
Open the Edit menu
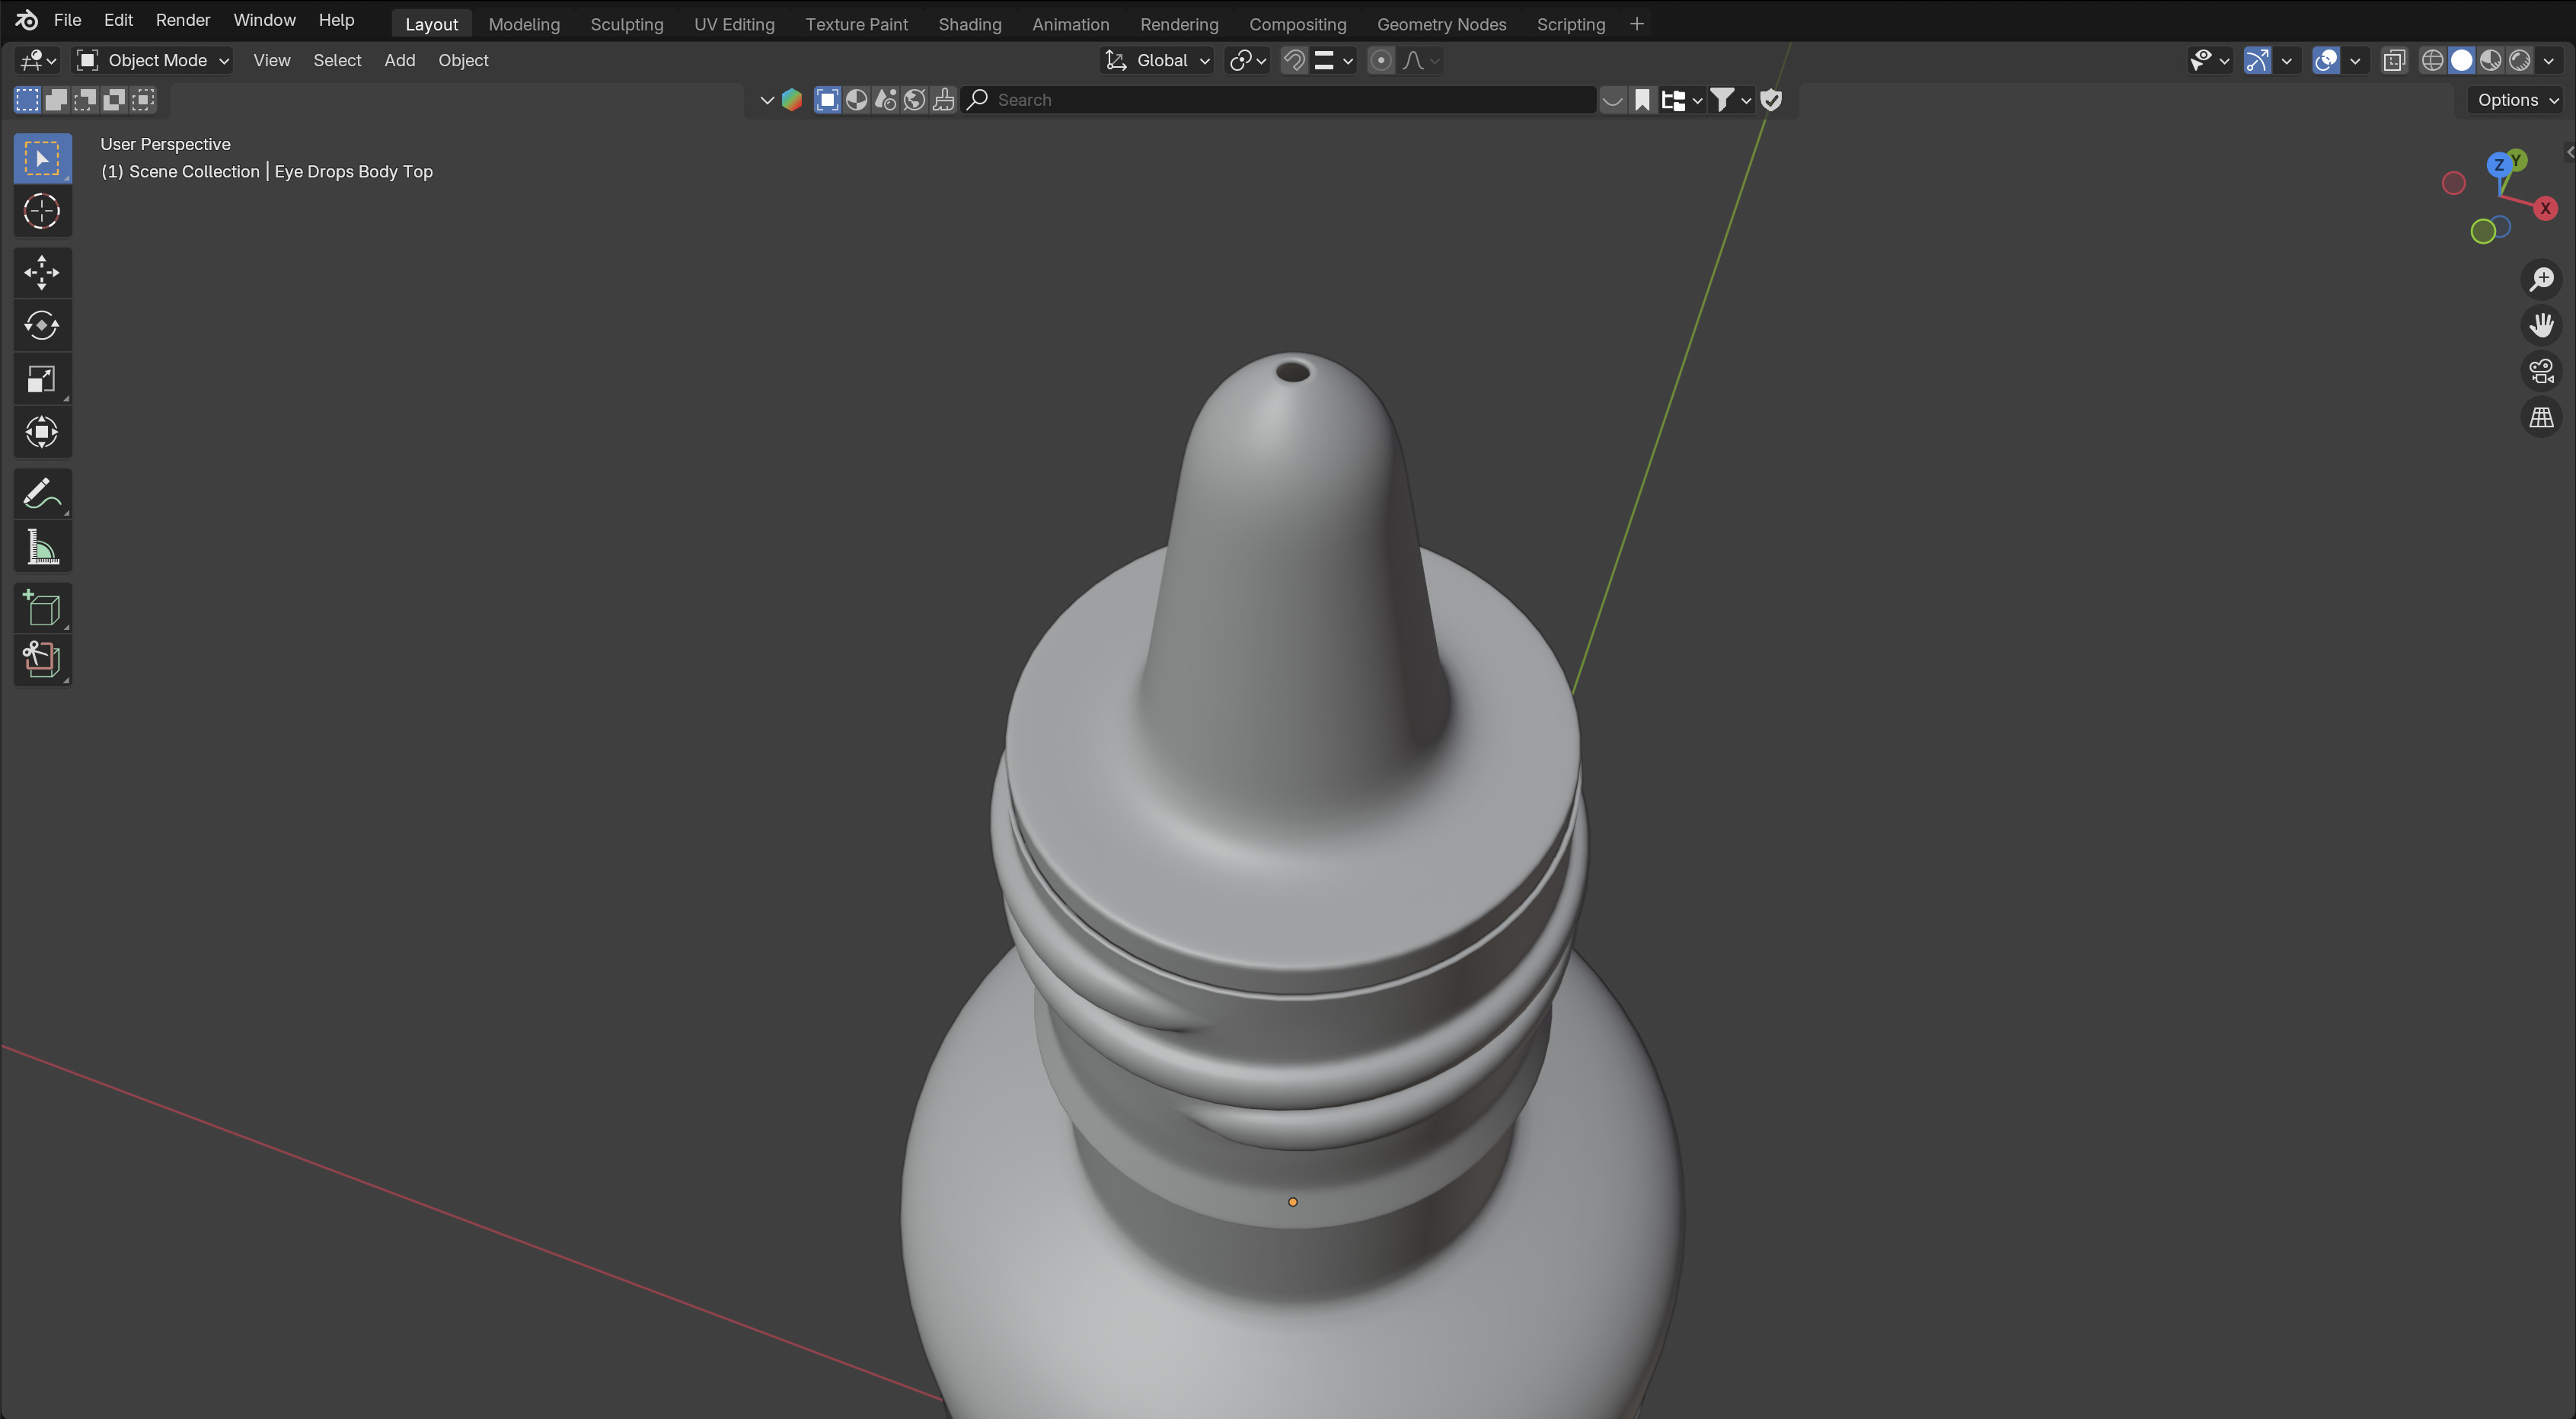(x=118, y=20)
